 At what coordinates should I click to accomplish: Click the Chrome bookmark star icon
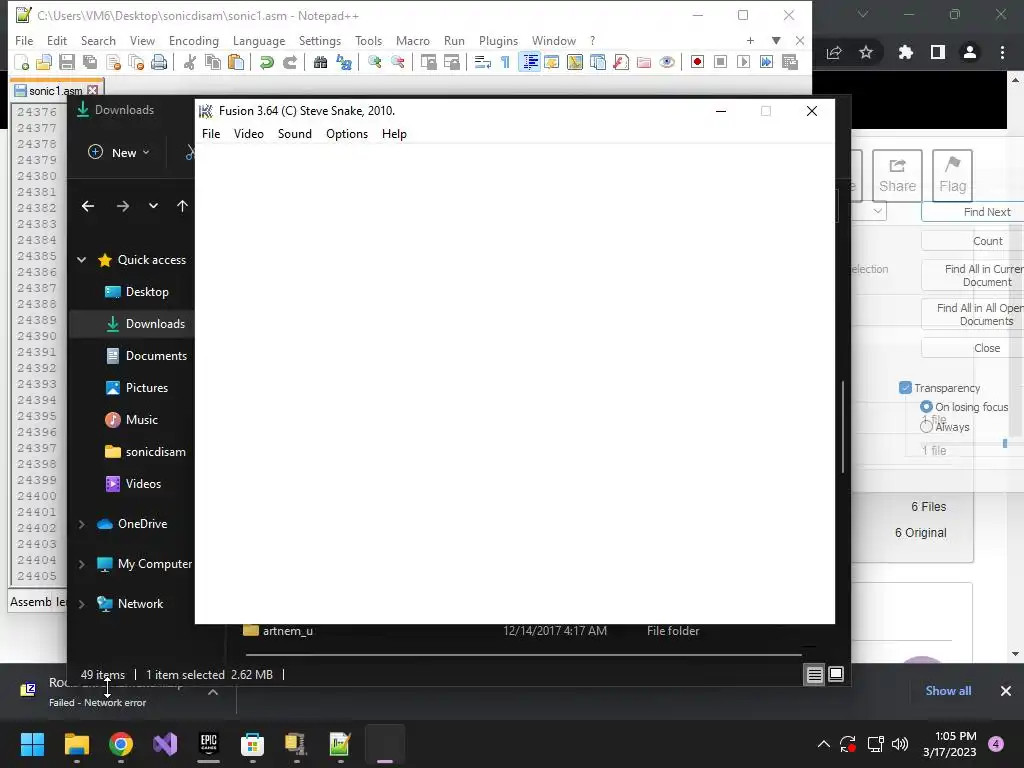866,52
